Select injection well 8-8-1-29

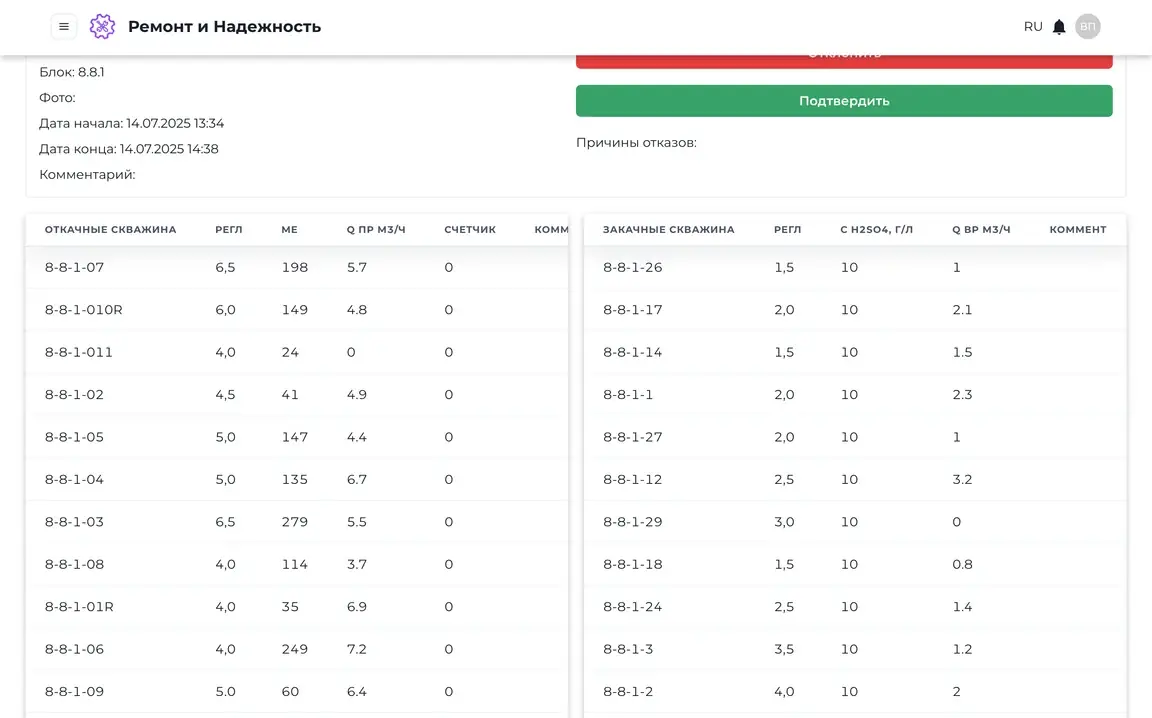(855, 522)
